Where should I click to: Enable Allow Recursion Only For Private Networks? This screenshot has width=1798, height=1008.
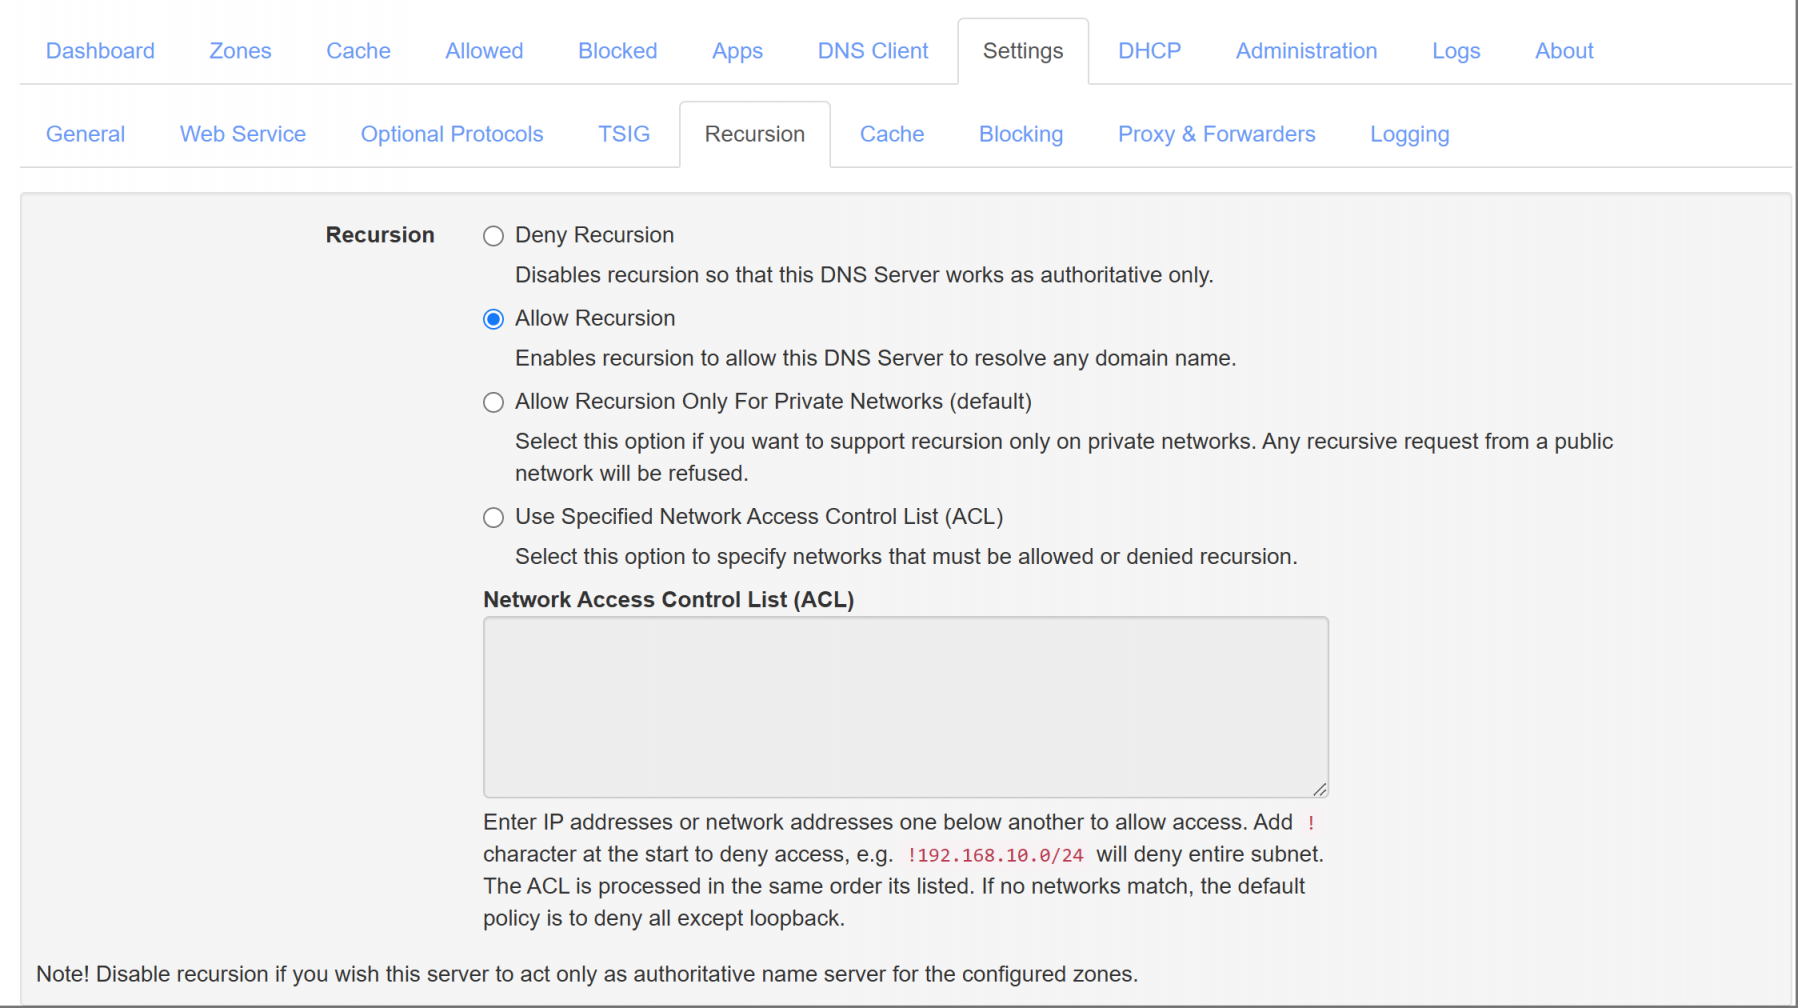[493, 402]
